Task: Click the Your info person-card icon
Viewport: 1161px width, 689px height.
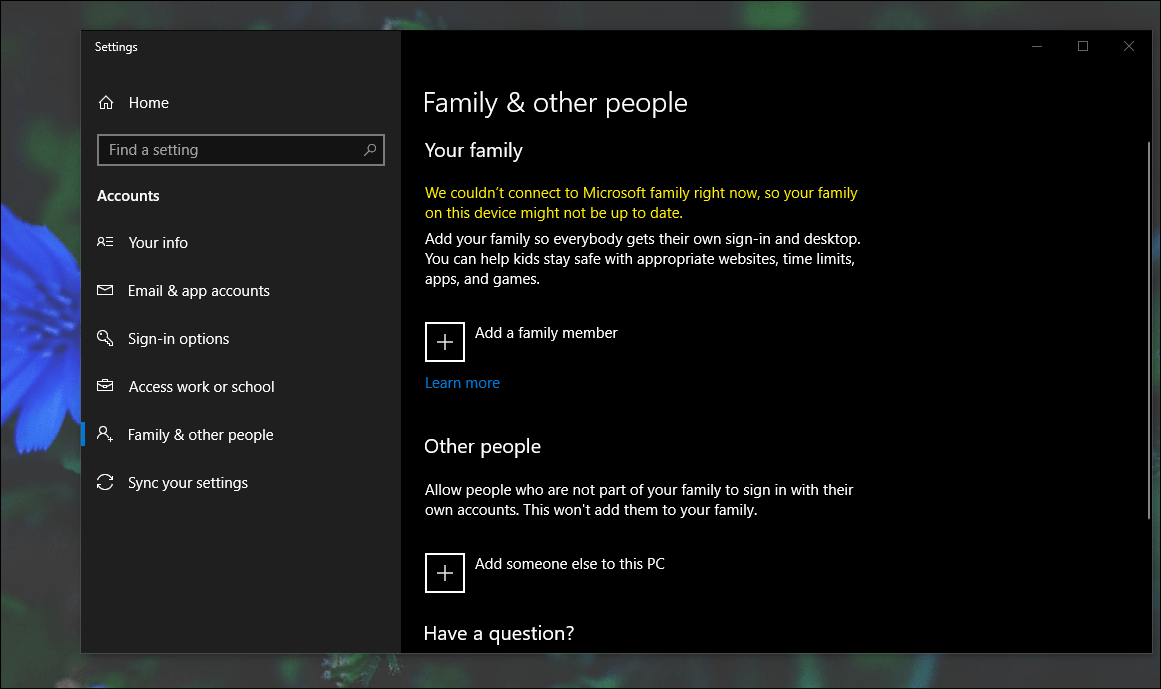Action: 105,242
